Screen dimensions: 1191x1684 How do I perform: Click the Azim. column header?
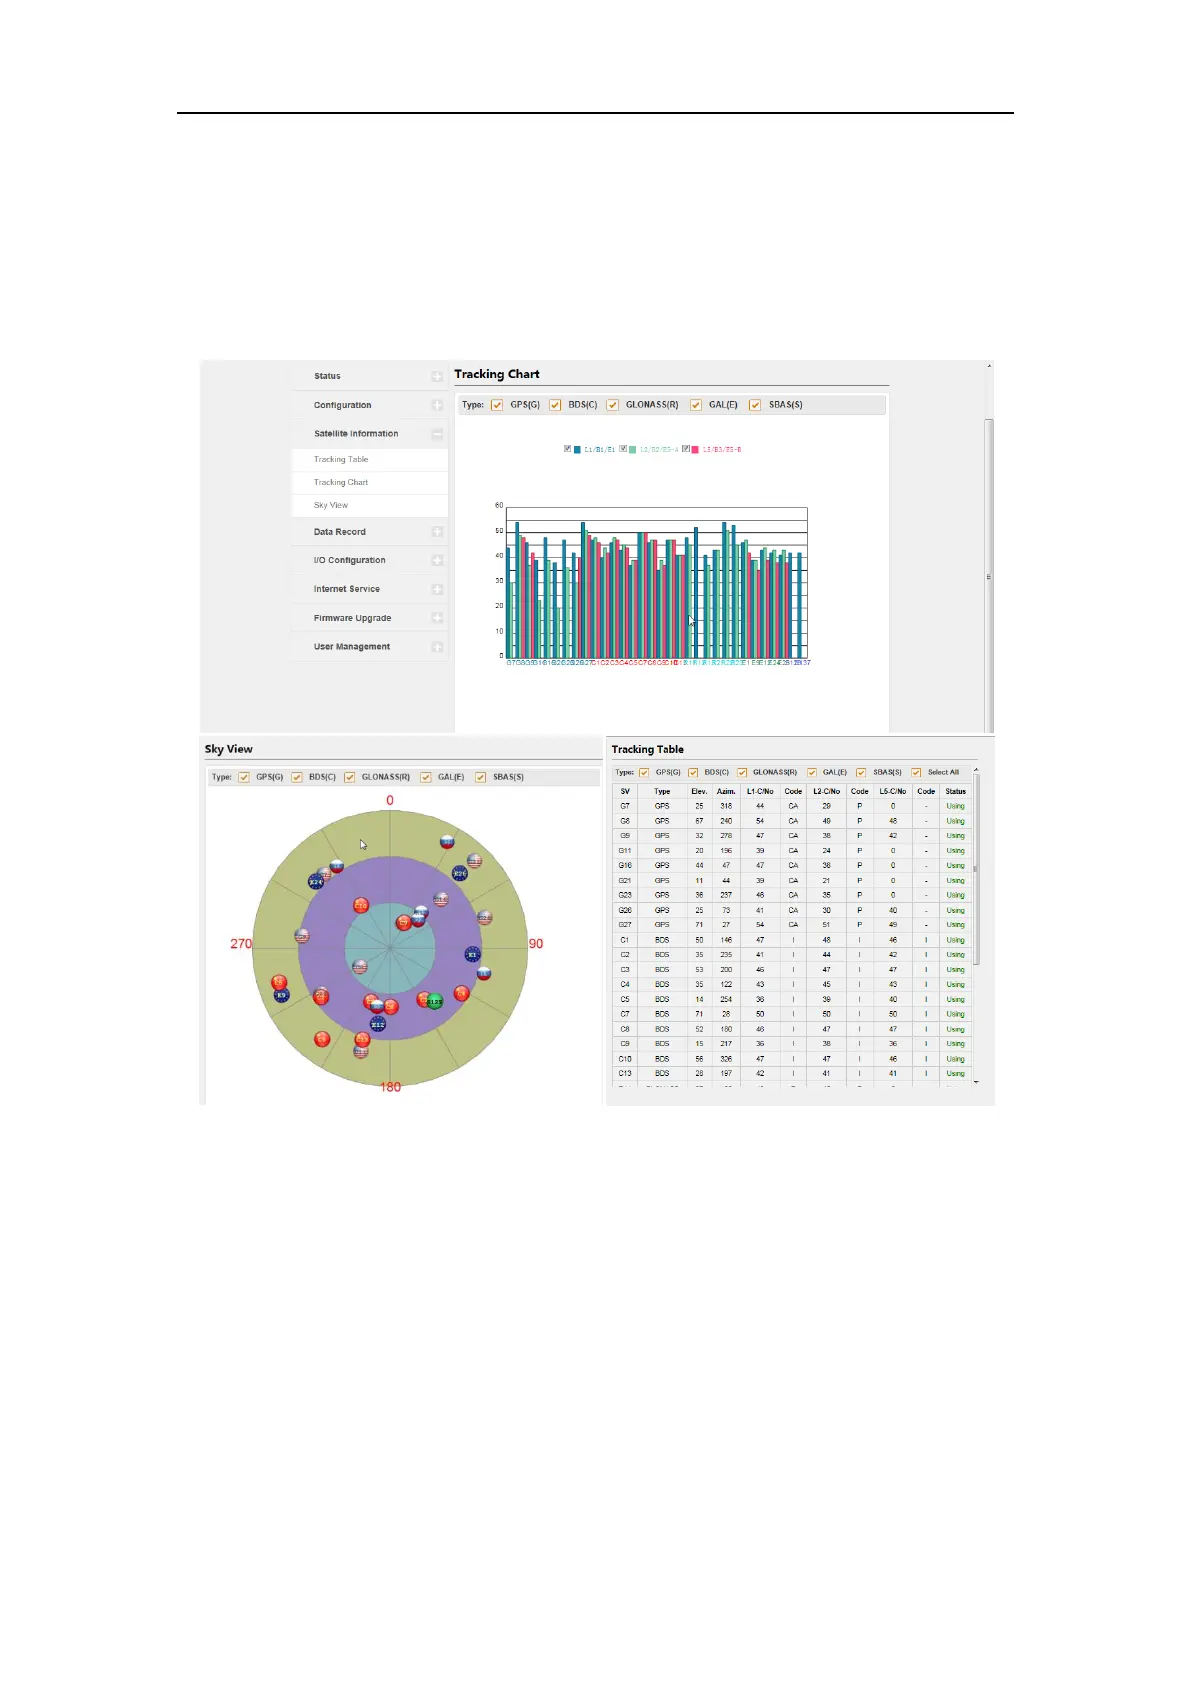pyautogui.click(x=726, y=791)
